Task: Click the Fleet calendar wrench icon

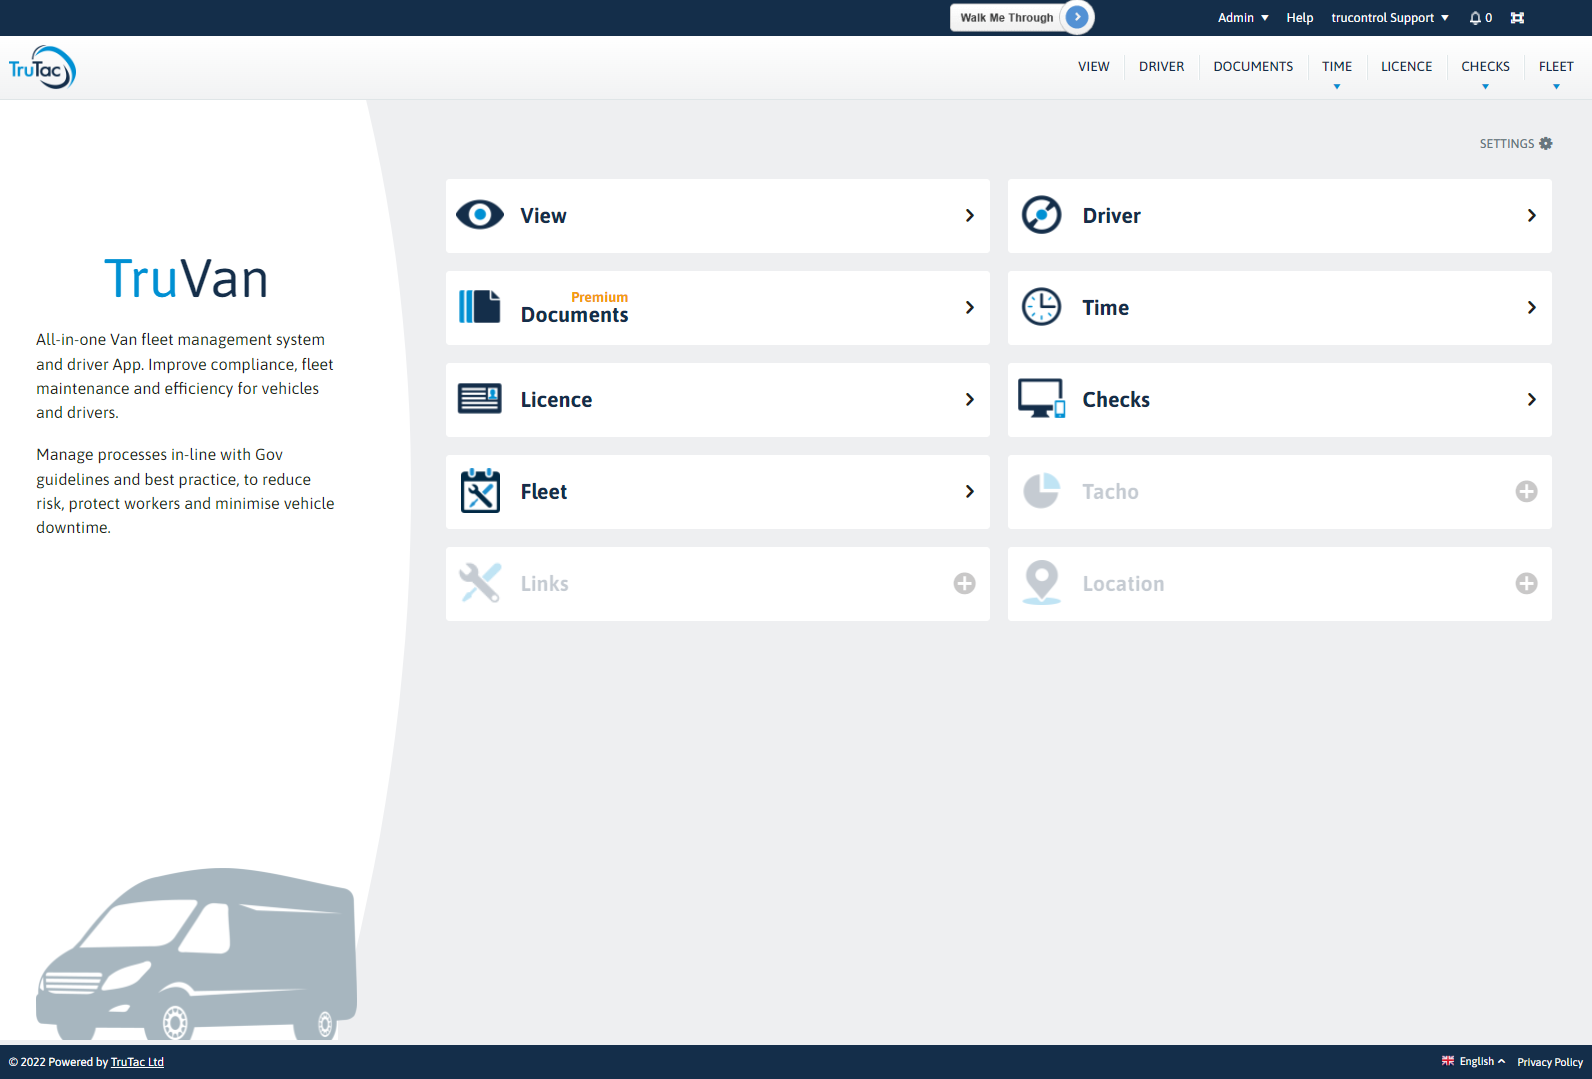Action: pos(480,491)
